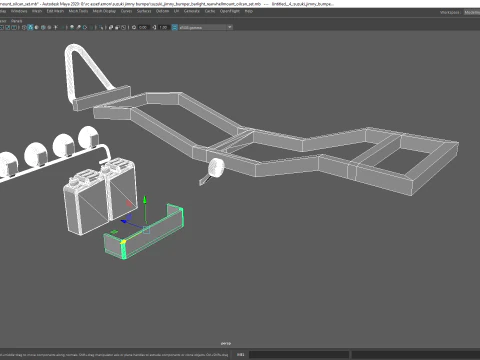Click the exposure value field showing 0.00
The width and height of the screenshot is (480, 360).
[143, 27]
